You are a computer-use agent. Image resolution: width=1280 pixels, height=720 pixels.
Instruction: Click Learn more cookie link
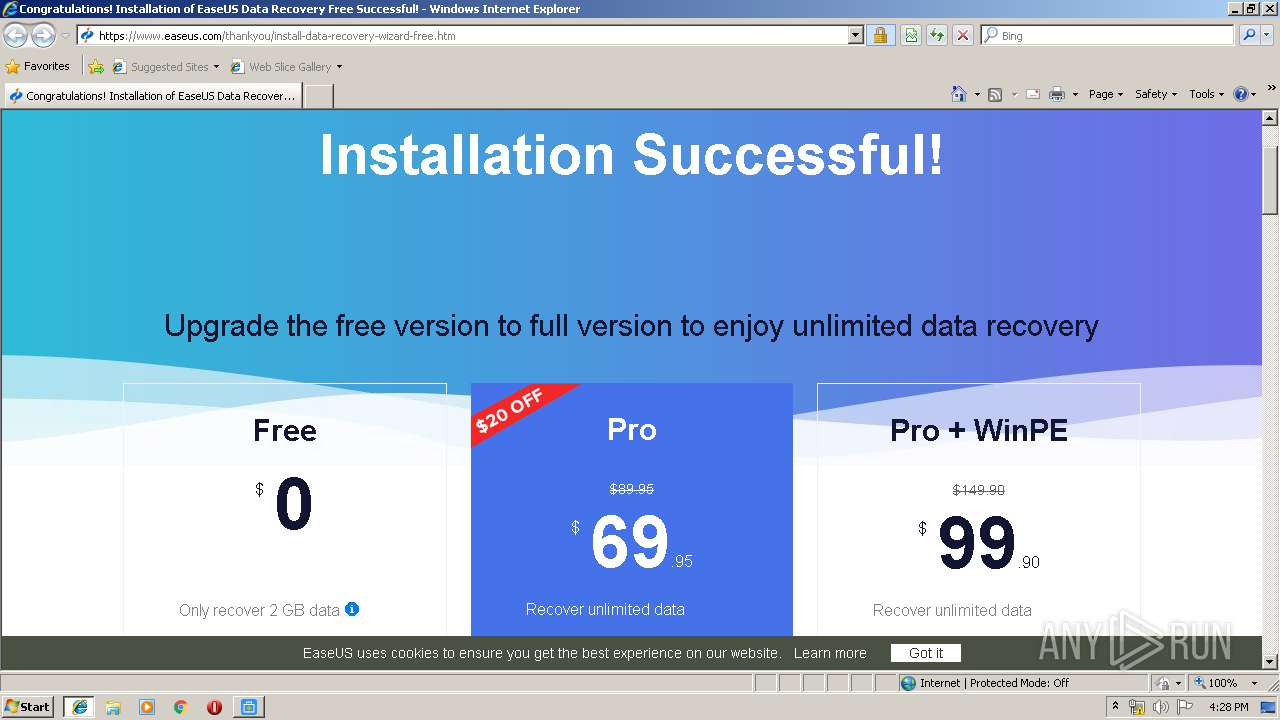pos(830,653)
